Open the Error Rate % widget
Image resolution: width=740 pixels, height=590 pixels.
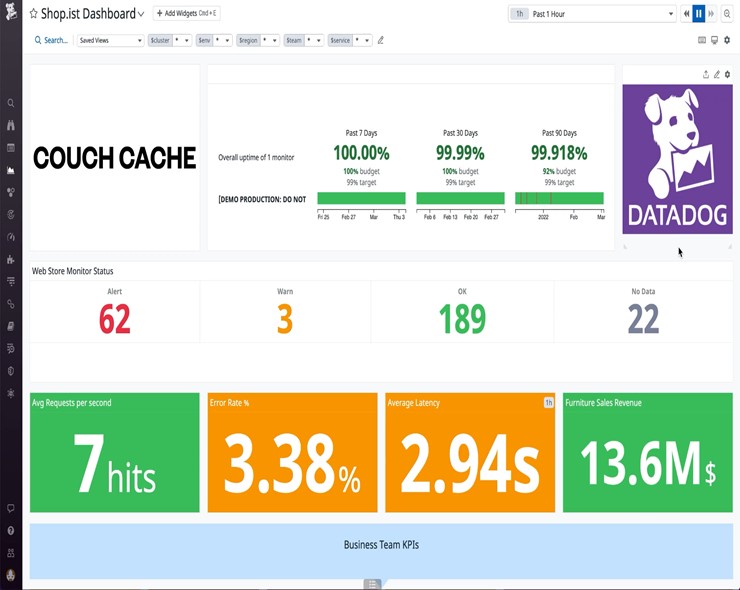point(293,452)
